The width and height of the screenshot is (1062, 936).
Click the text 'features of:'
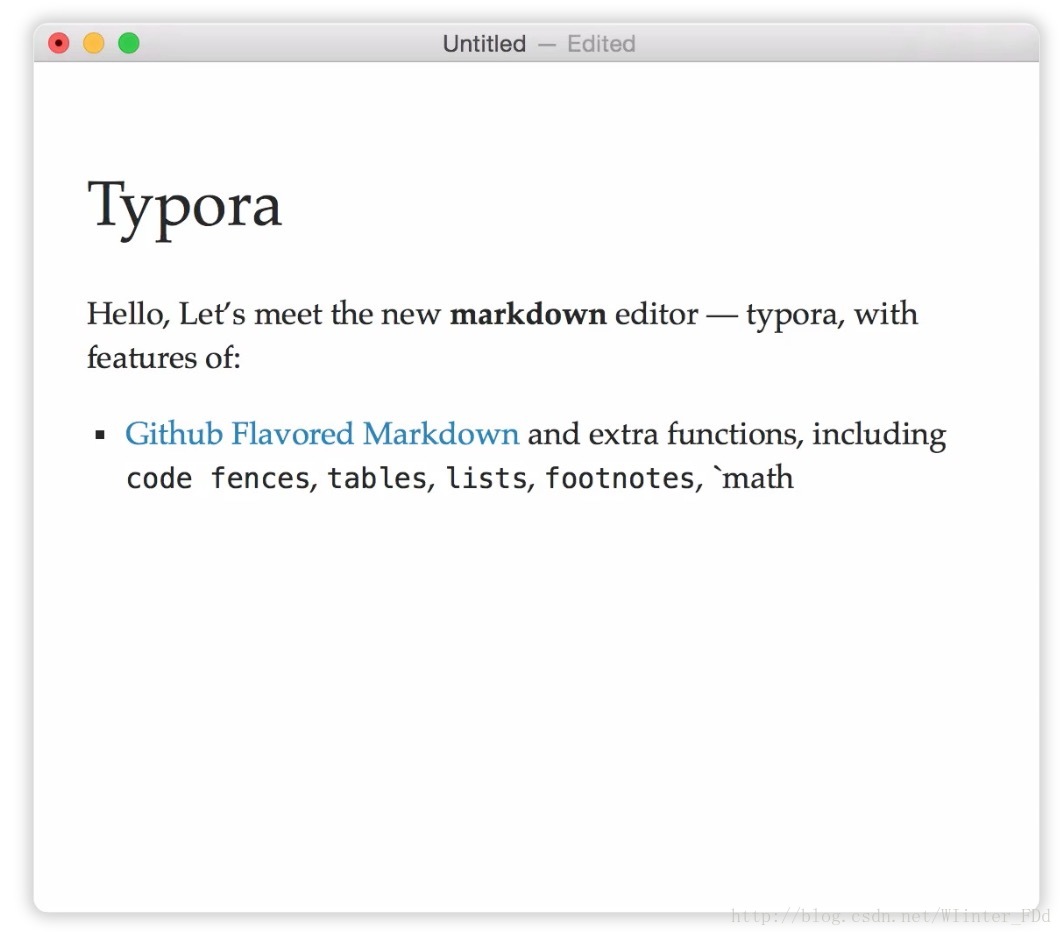(164, 358)
